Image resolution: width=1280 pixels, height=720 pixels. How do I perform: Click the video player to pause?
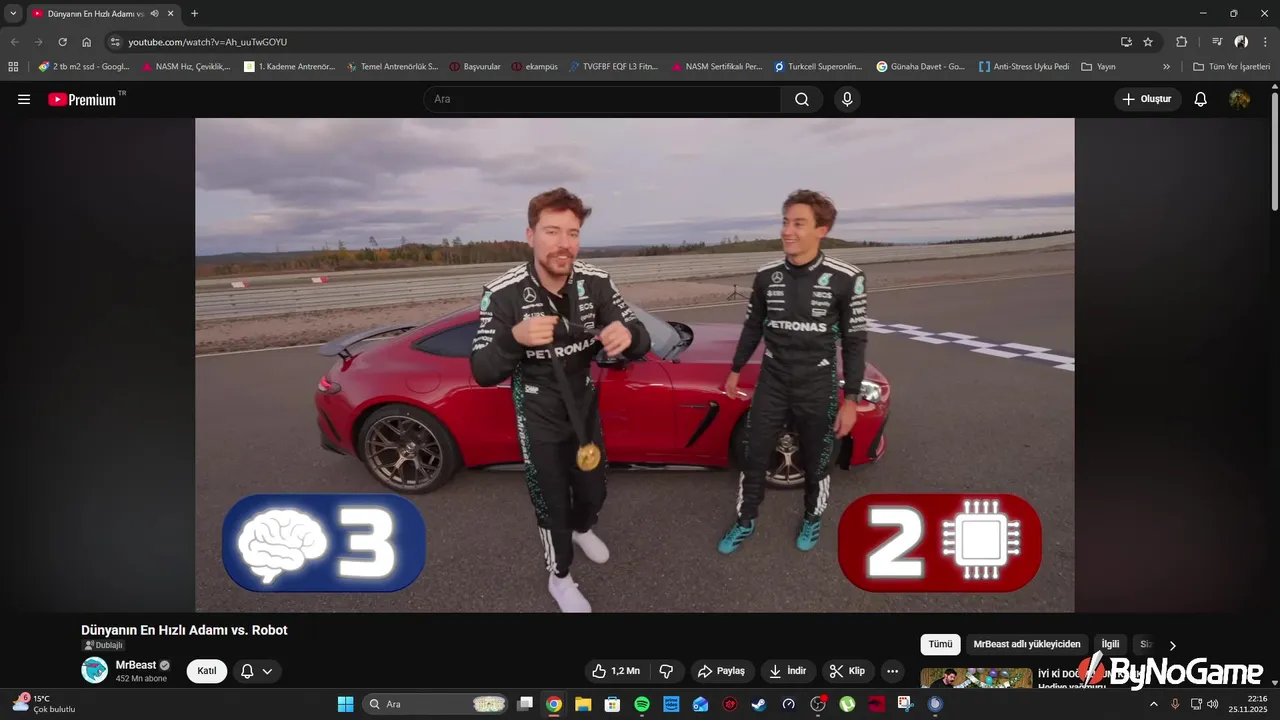point(634,365)
